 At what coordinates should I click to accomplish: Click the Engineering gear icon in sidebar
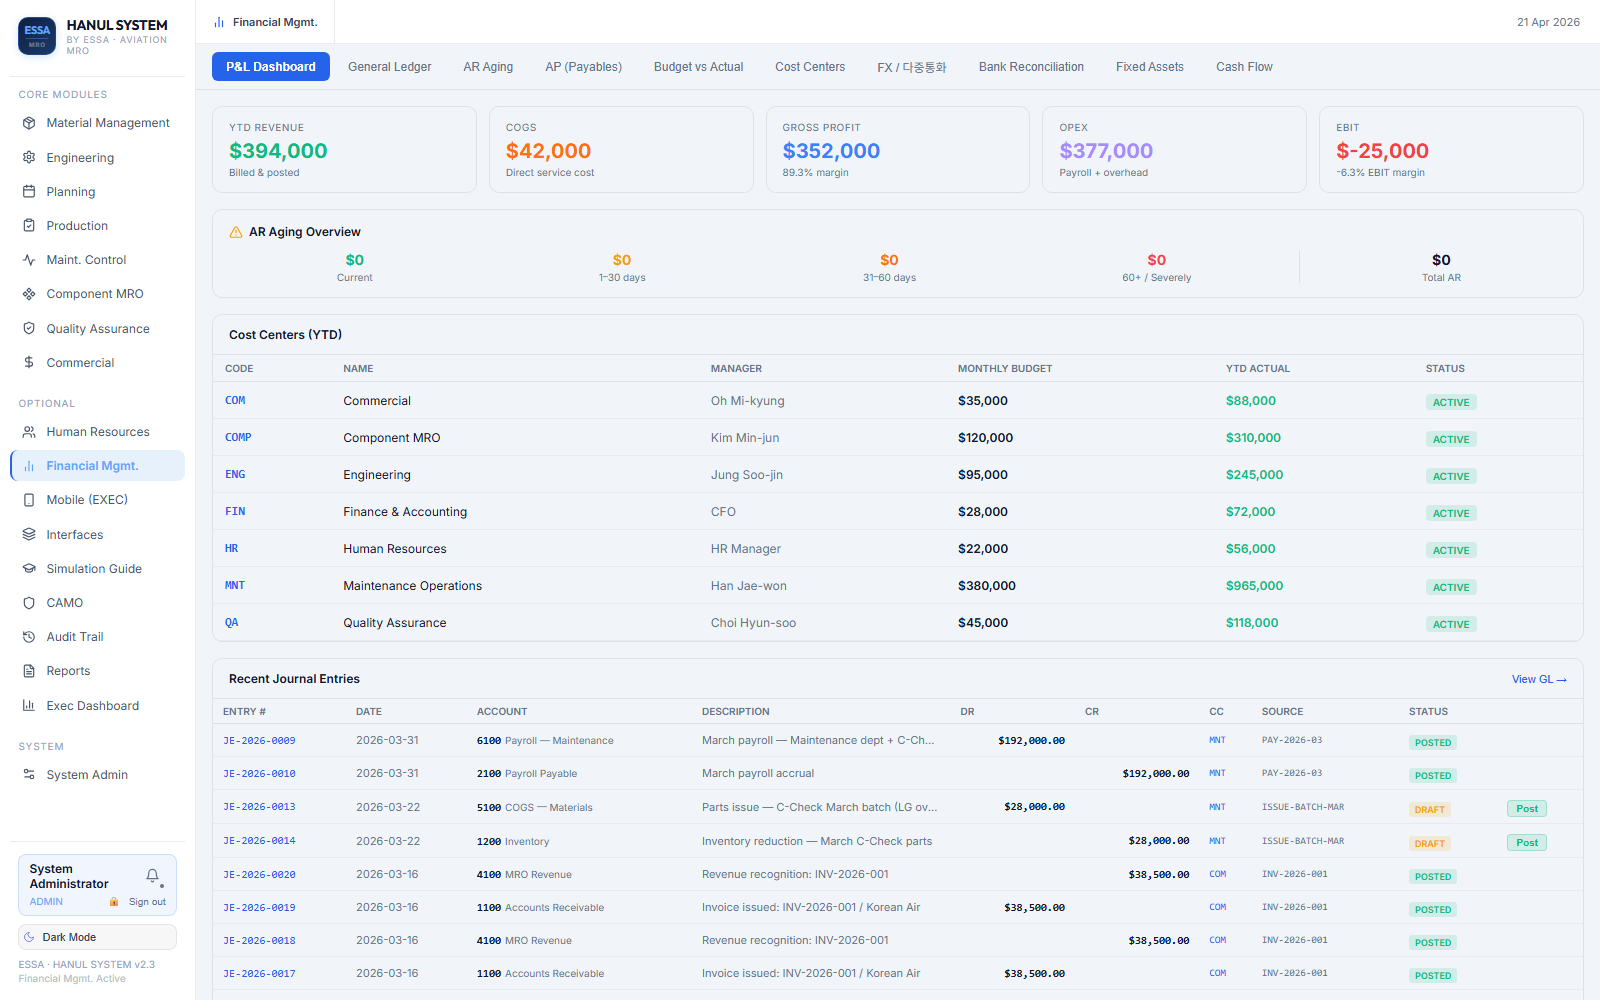[29, 158]
